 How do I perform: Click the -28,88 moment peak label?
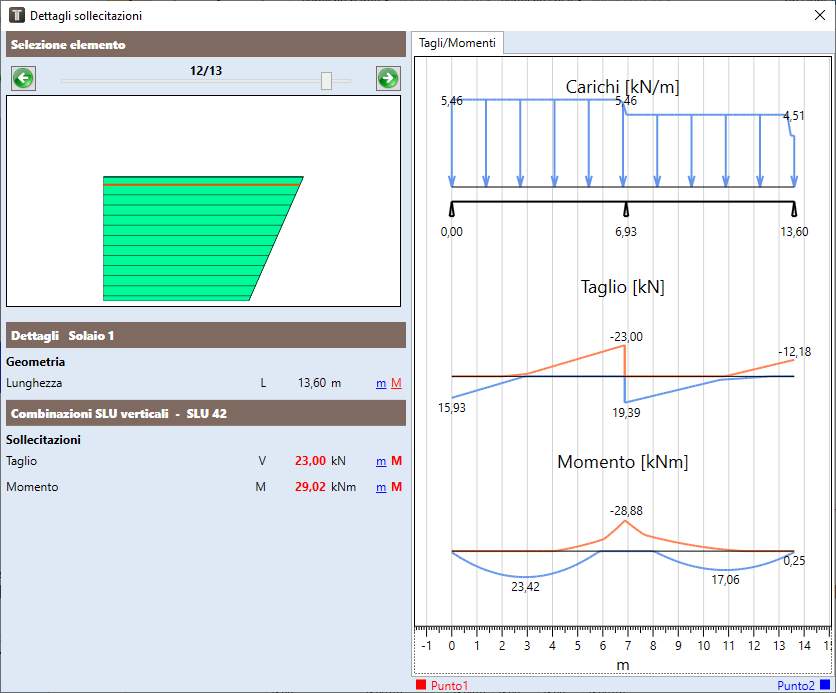[626, 511]
